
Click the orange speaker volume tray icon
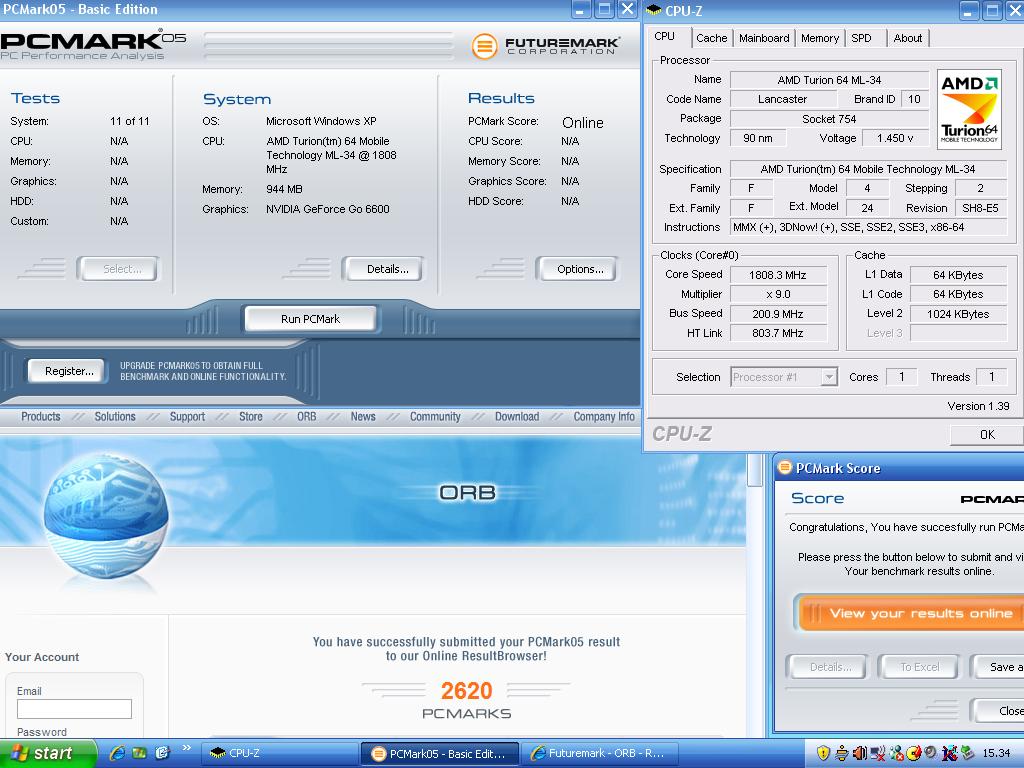point(860,753)
